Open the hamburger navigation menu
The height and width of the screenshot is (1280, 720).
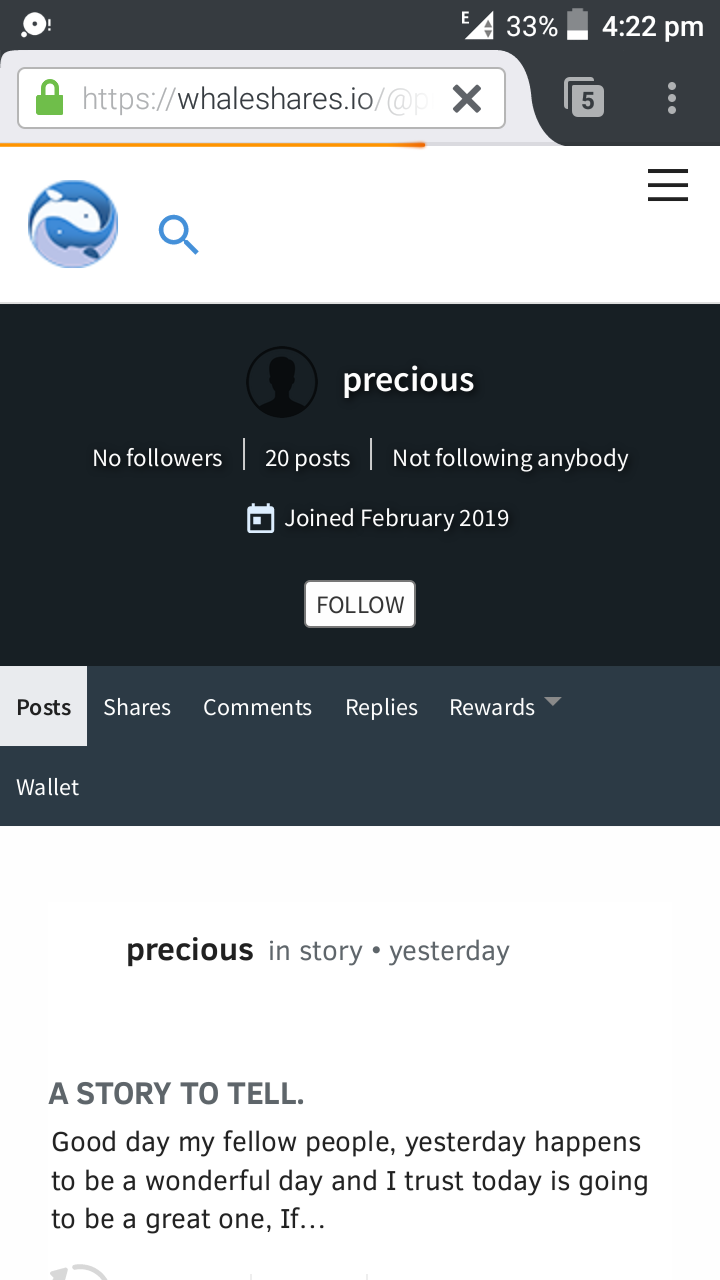(x=667, y=185)
